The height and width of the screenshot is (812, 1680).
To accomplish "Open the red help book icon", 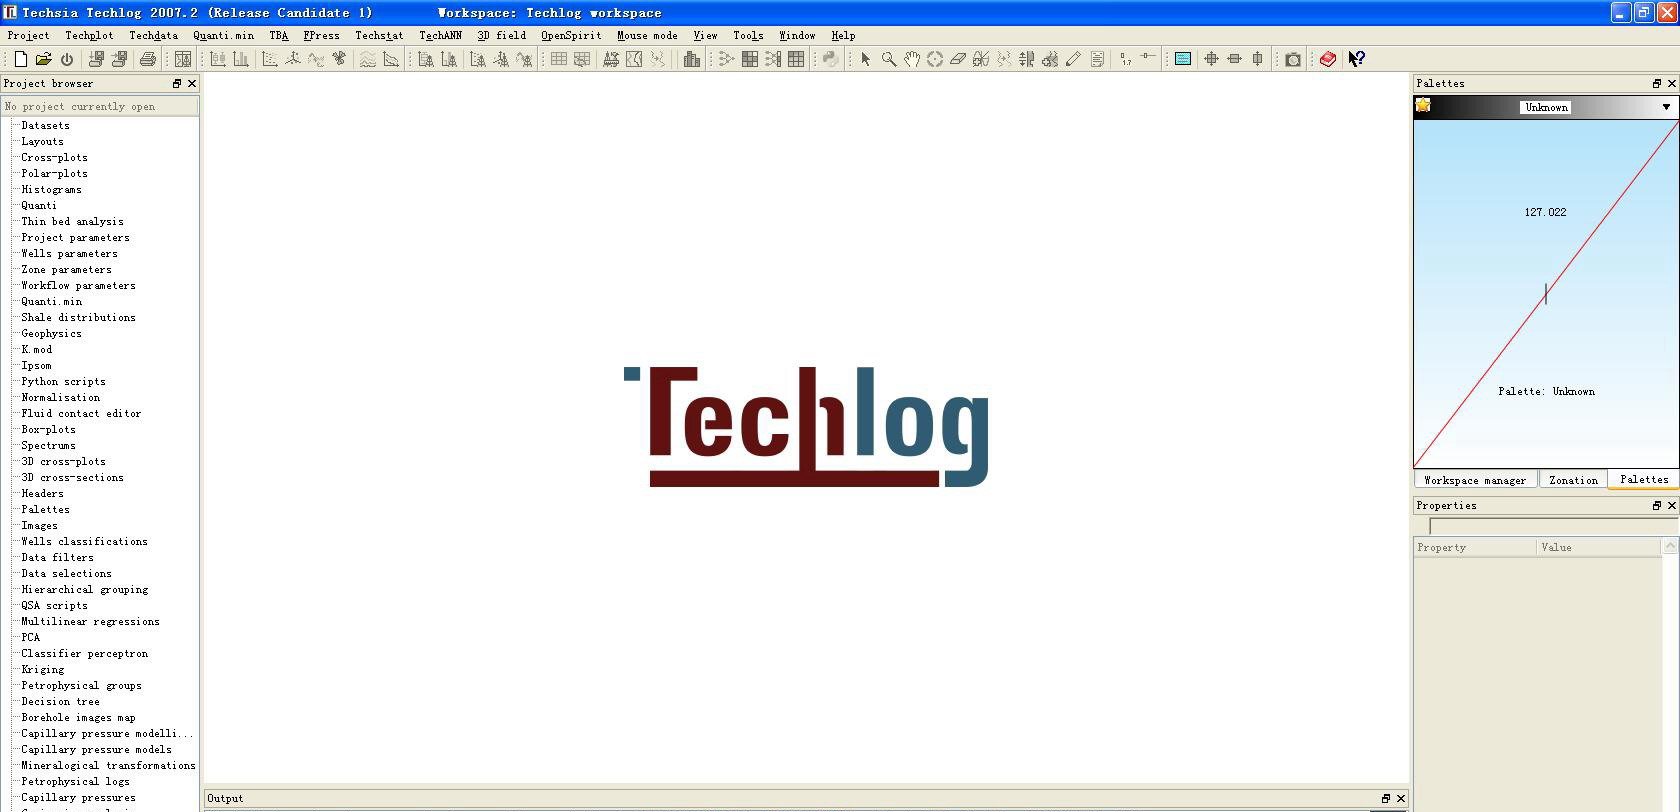I will point(1328,59).
